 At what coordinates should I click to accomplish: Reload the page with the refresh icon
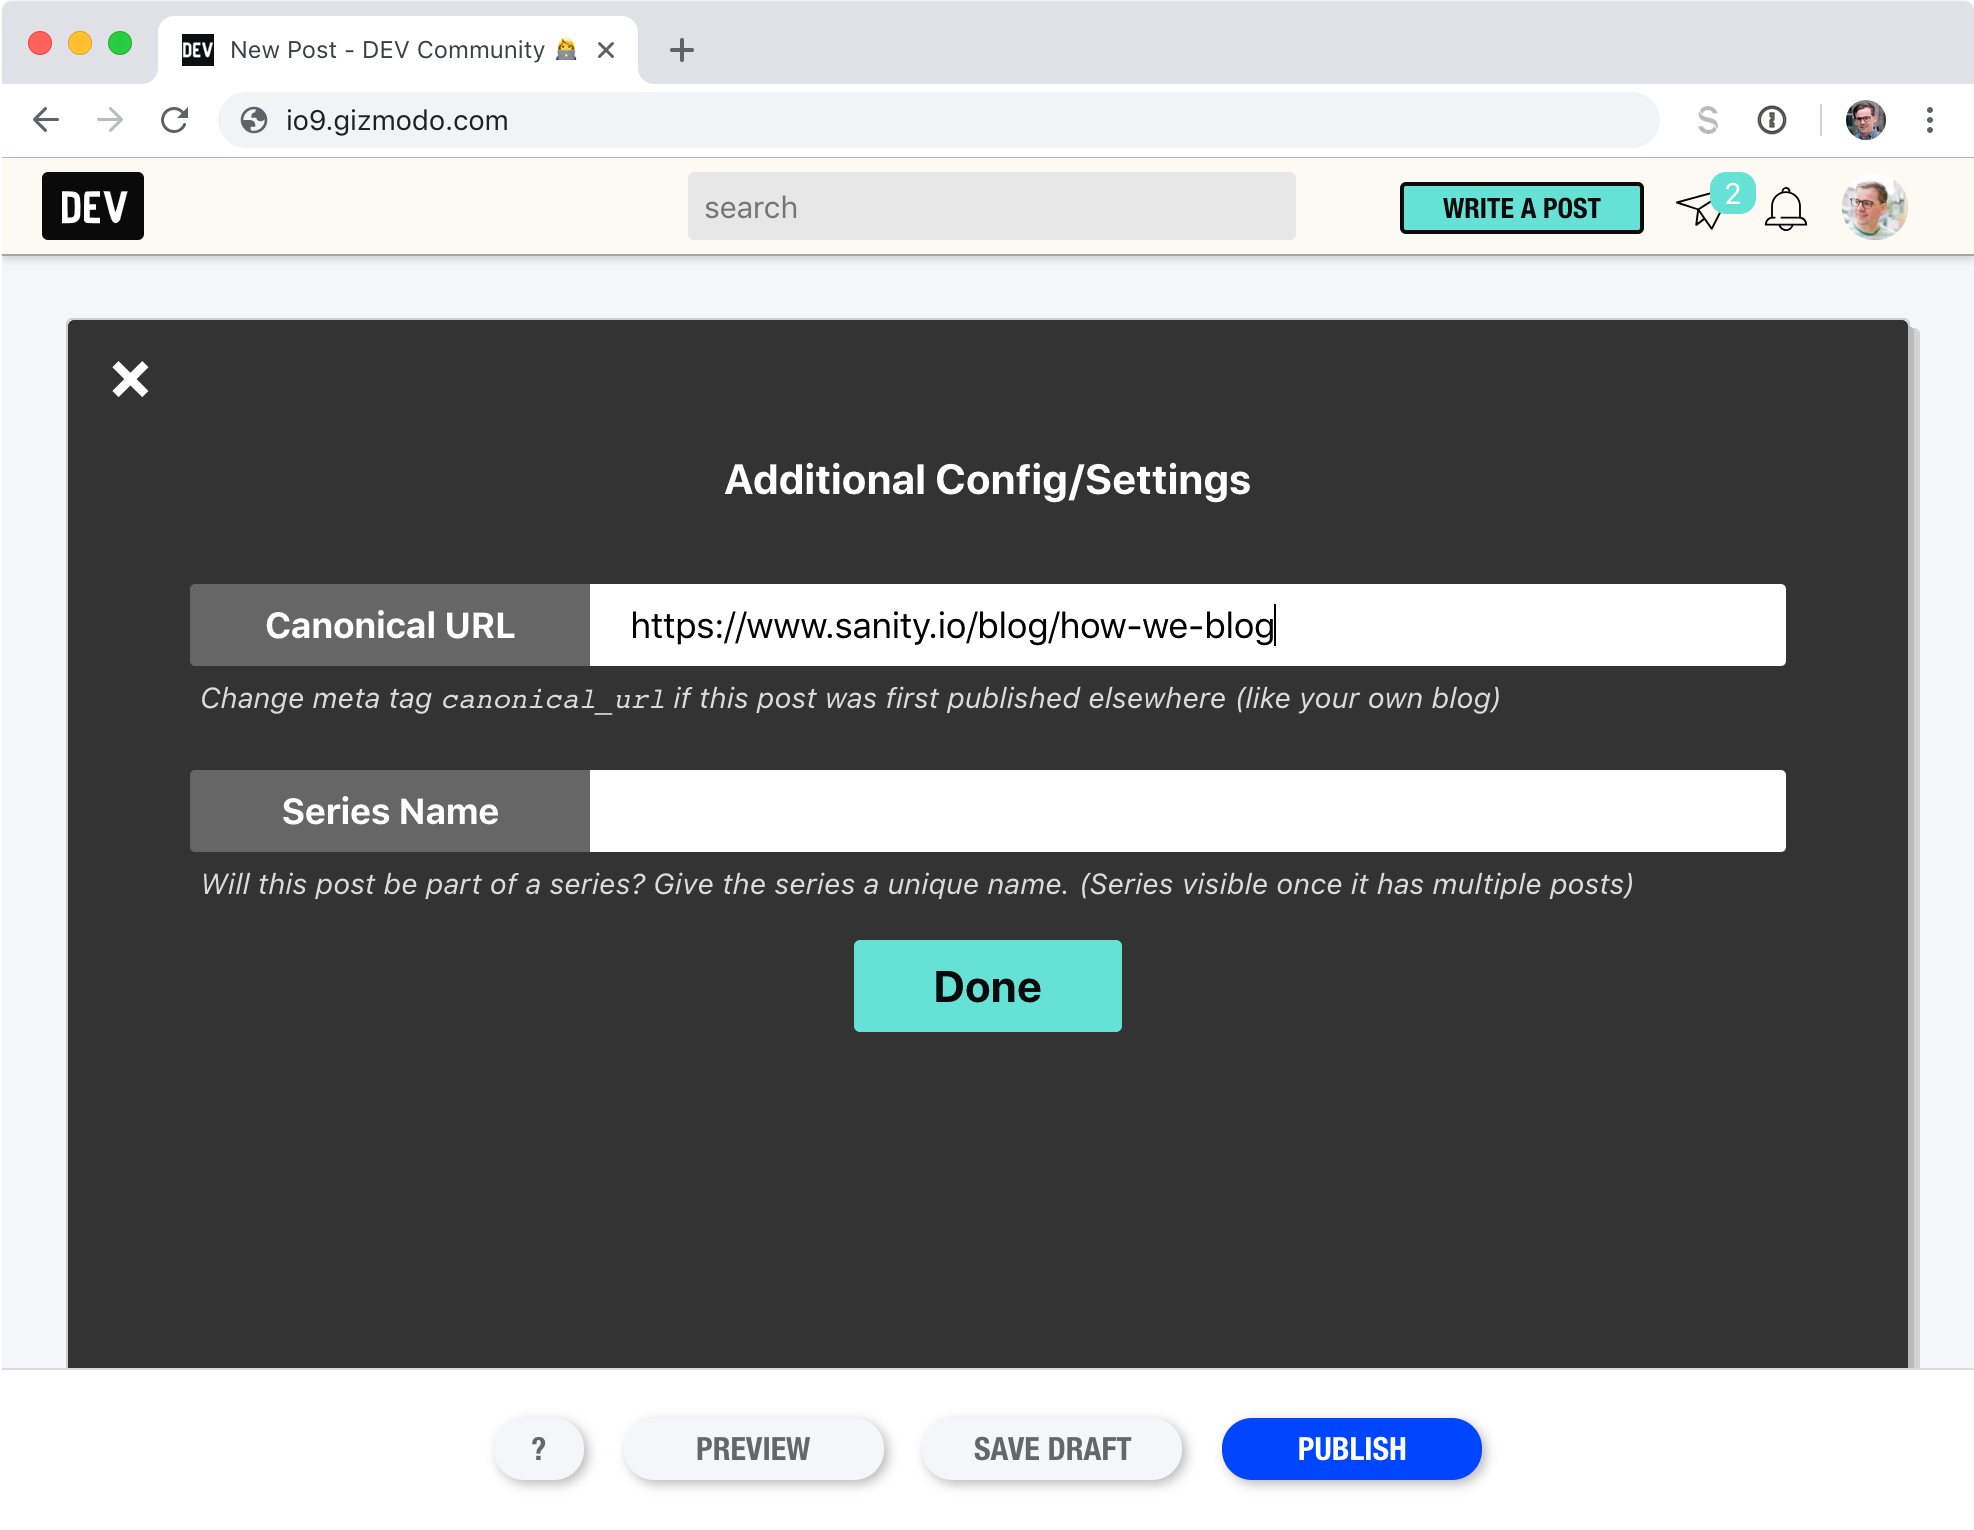click(x=175, y=120)
